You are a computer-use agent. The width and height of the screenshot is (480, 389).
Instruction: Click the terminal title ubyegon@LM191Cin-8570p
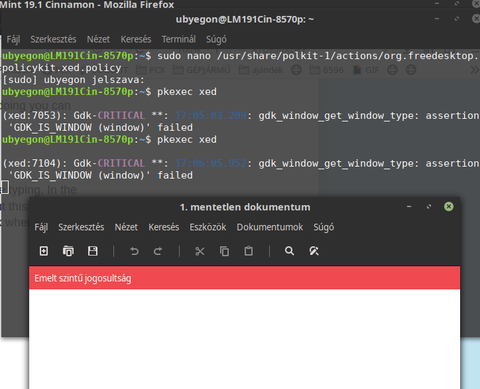pyautogui.click(x=245, y=19)
